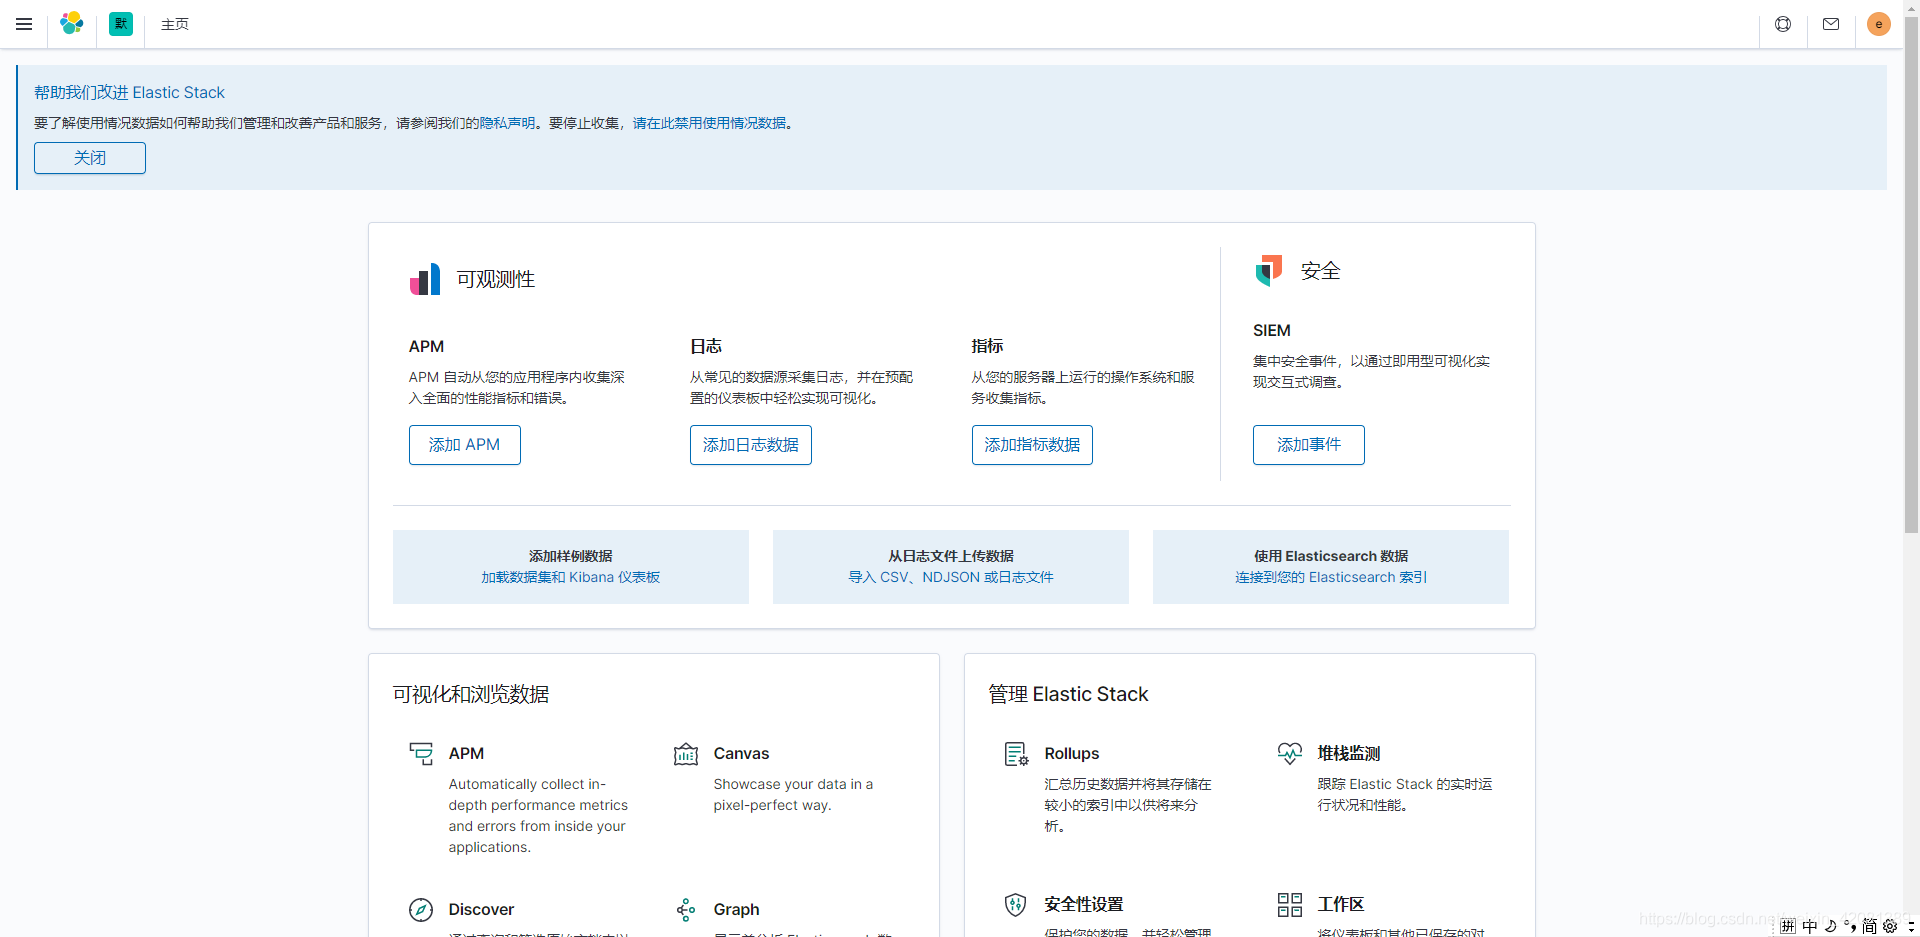Click the 日志 heading text

tap(706, 347)
